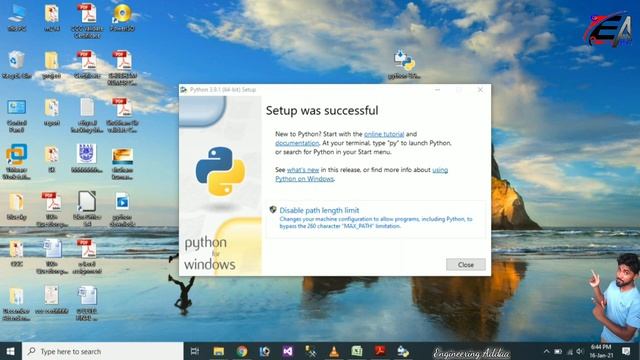
Task: Open network status from the system tray
Action: coord(570,351)
